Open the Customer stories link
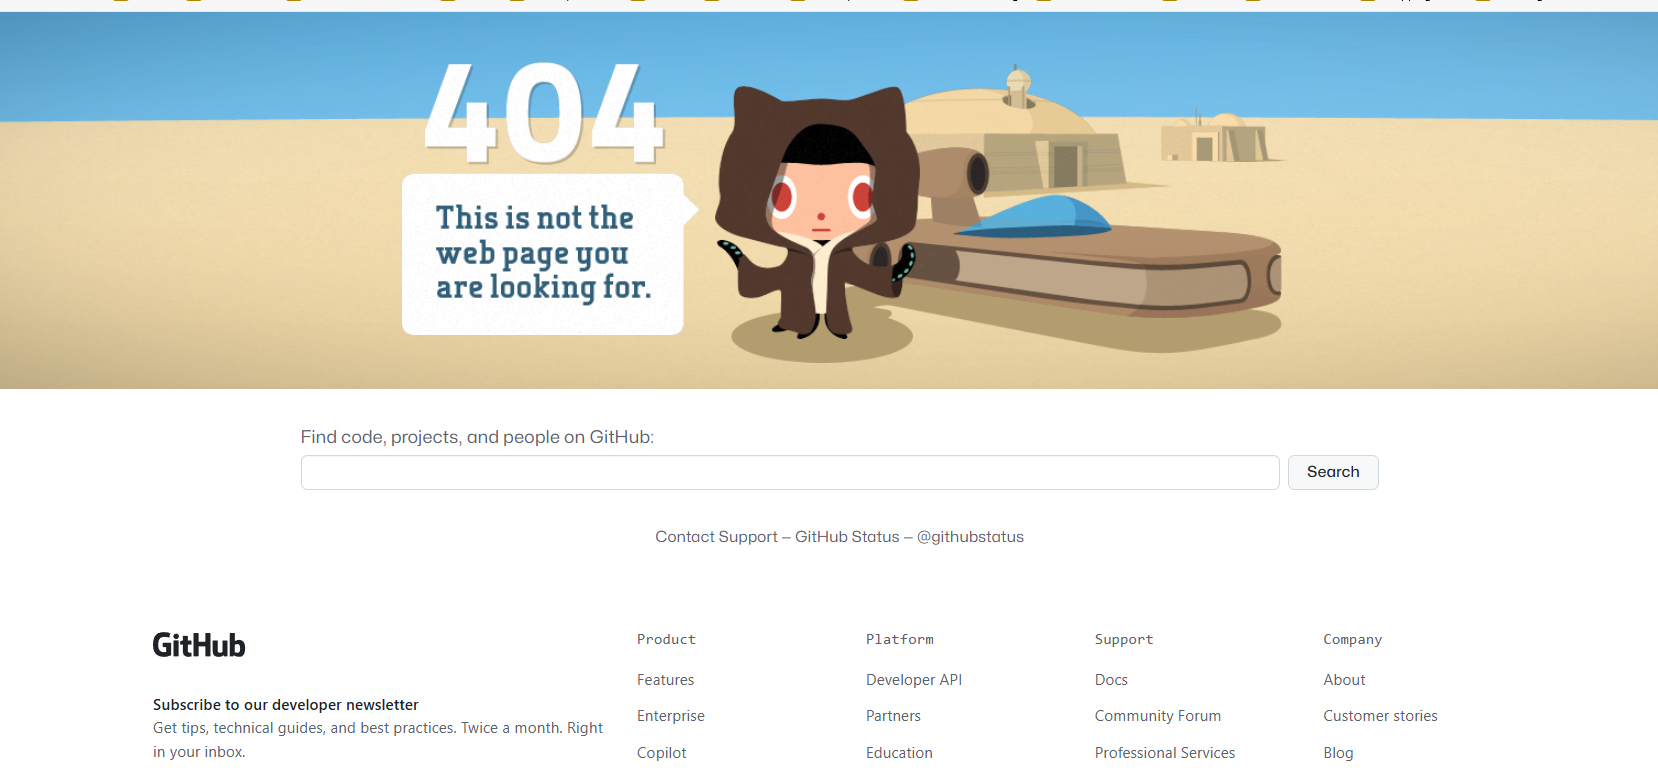This screenshot has height=778, width=1658. (1380, 716)
